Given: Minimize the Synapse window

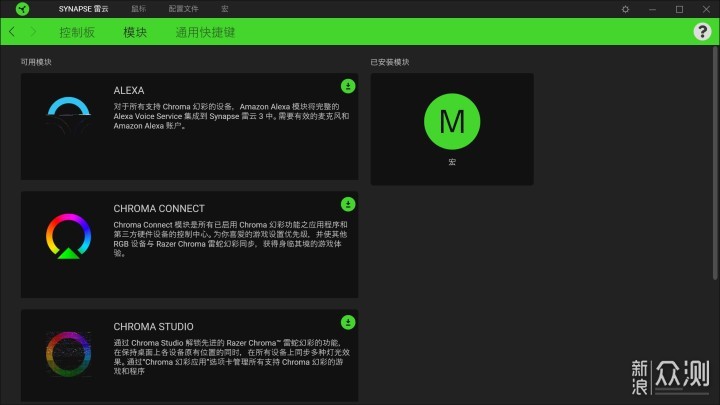Looking at the screenshot, I should coord(652,9).
